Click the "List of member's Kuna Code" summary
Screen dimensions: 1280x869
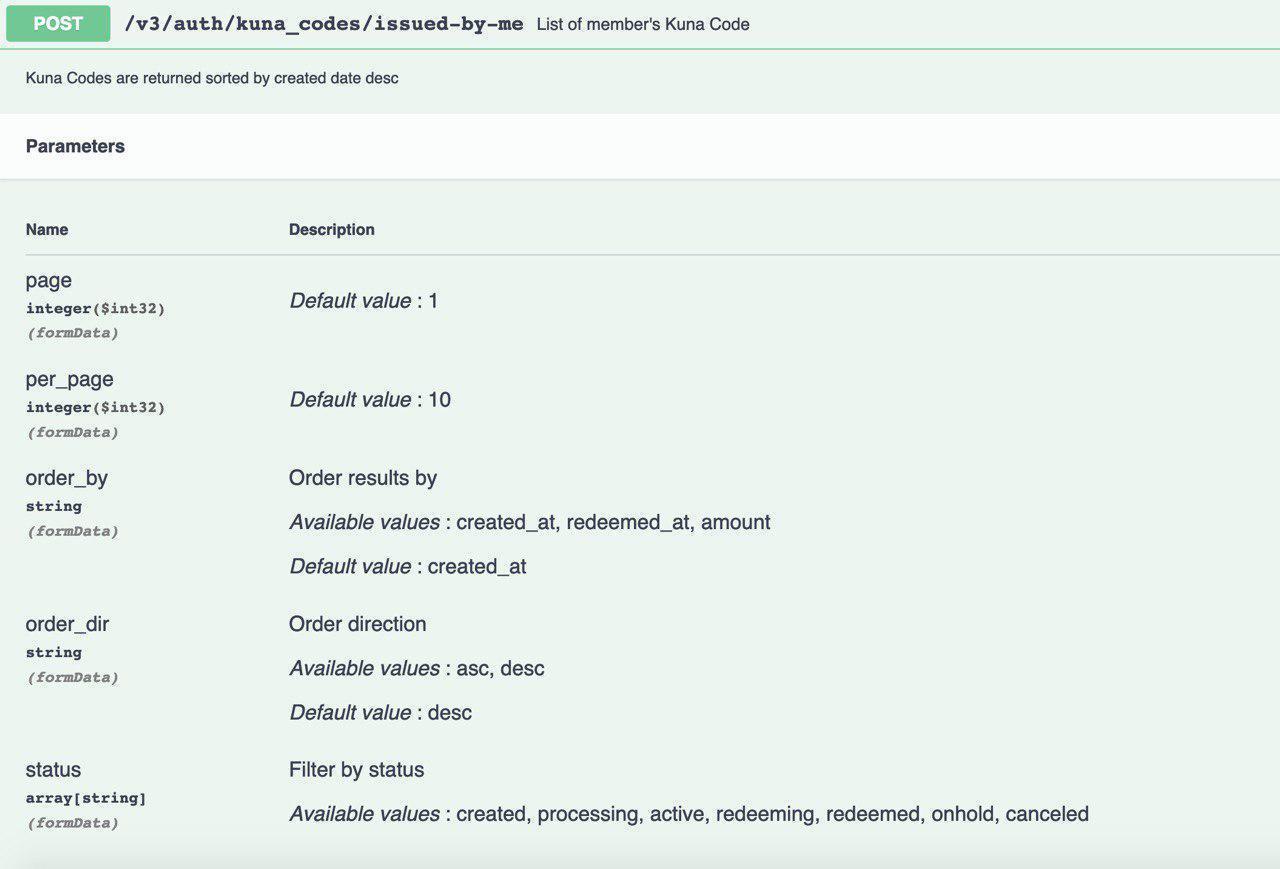coord(642,24)
